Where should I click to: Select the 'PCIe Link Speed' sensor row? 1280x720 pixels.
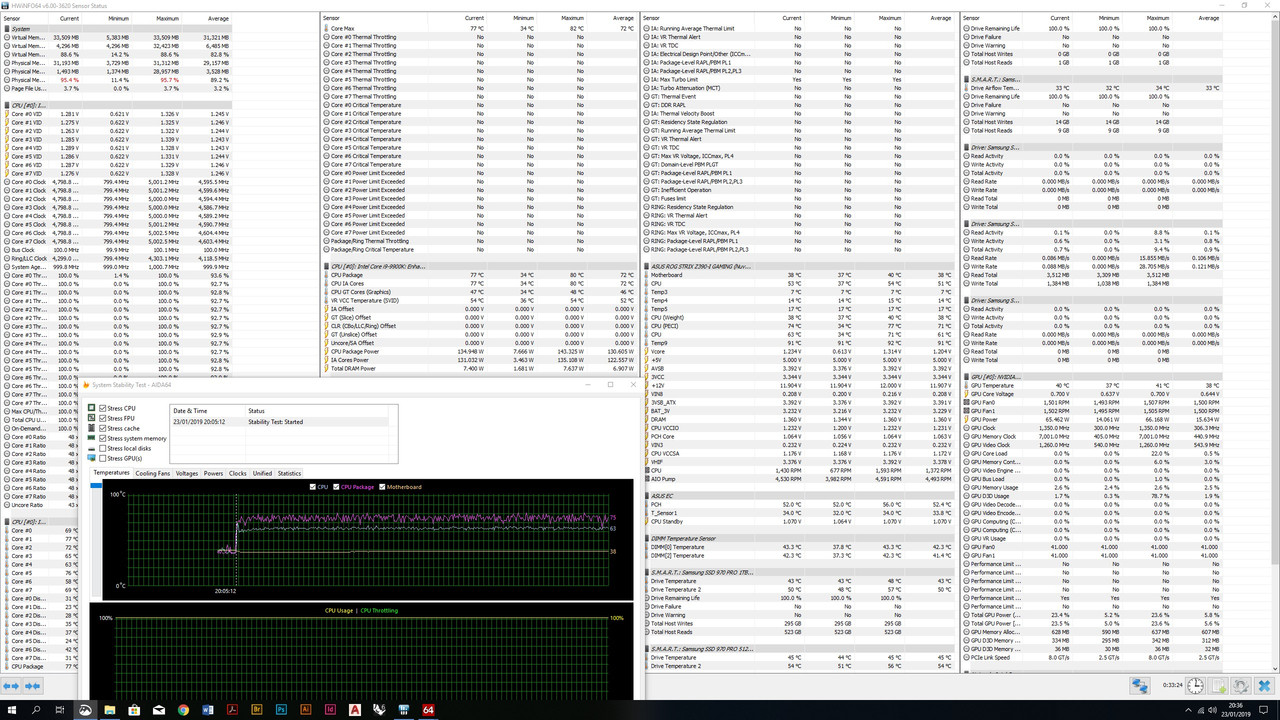coord(1092,657)
